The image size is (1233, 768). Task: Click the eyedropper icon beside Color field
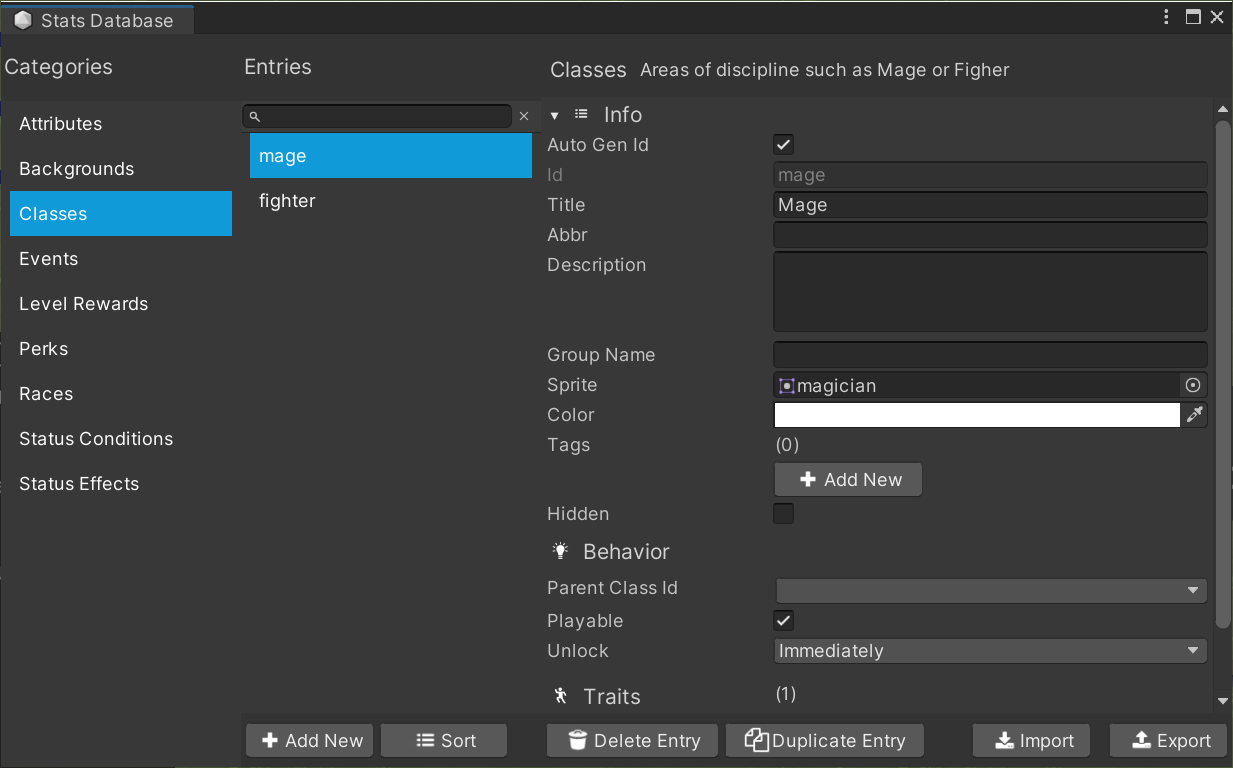1194,415
